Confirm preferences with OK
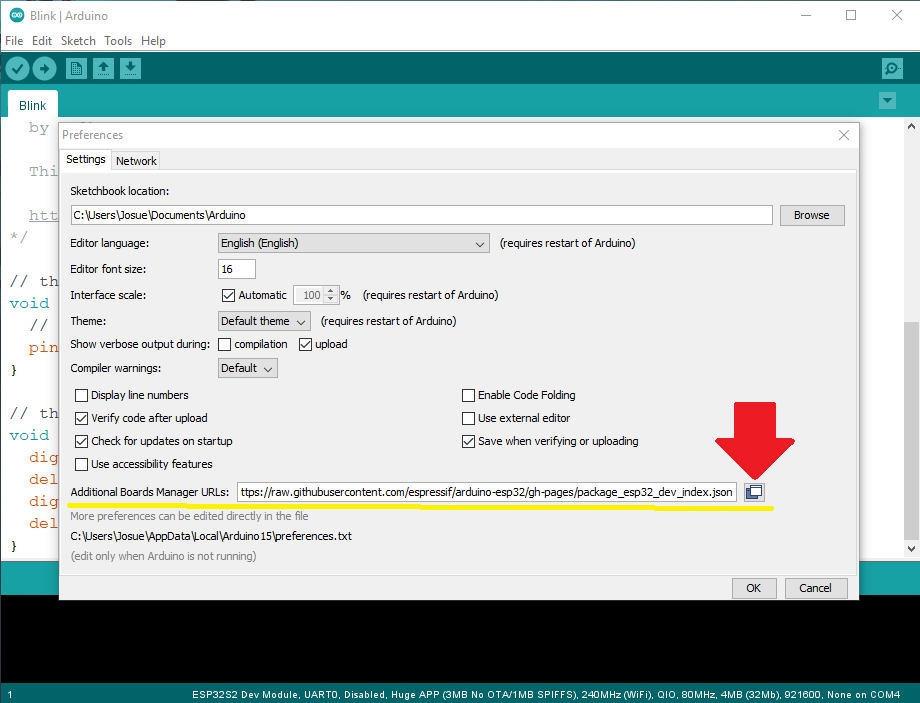Viewport: 920px width, 703px height. pos(754,588)
